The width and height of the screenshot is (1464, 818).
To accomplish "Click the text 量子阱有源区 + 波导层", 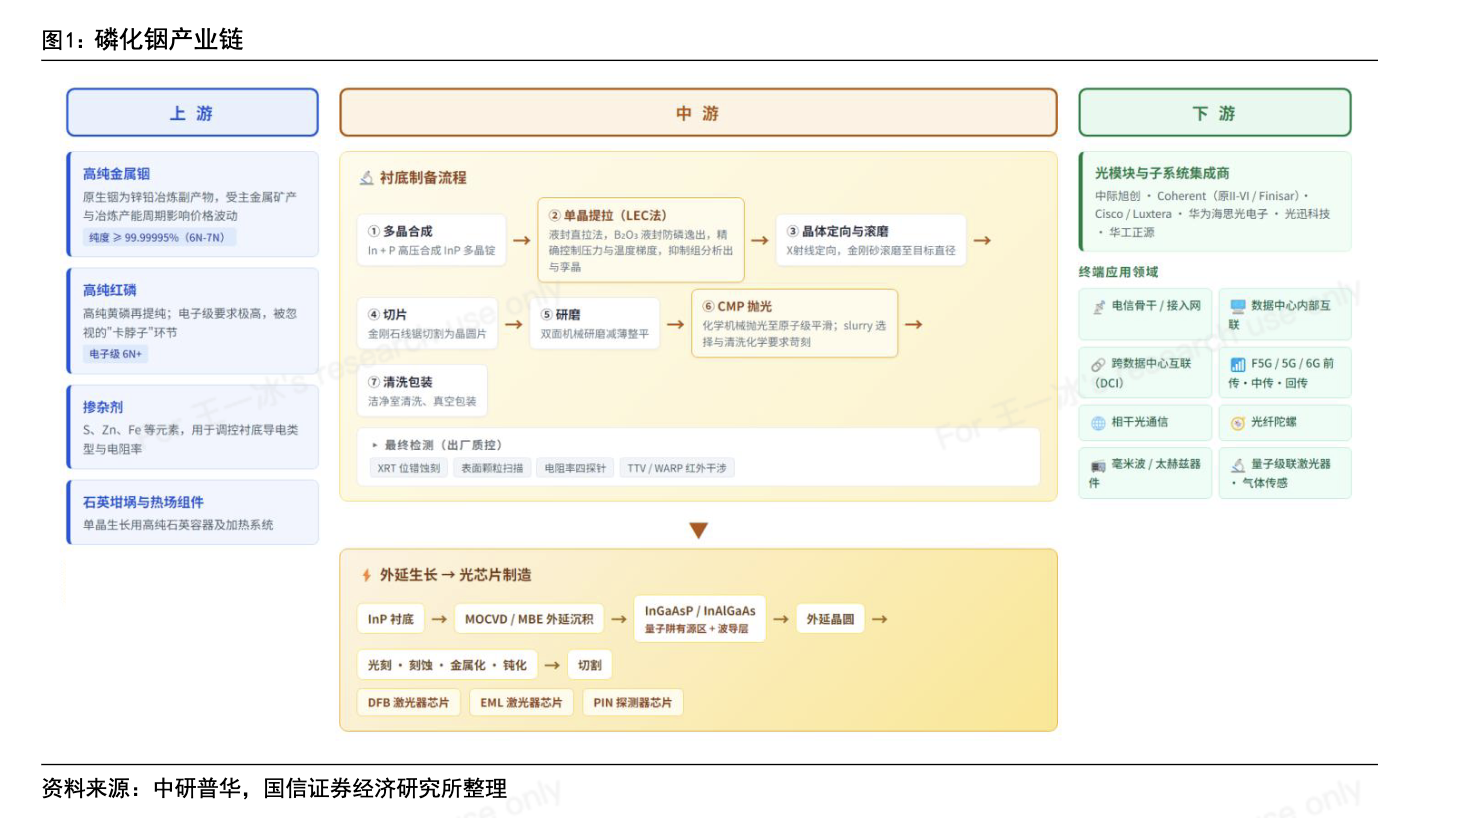I will [696, 629].
